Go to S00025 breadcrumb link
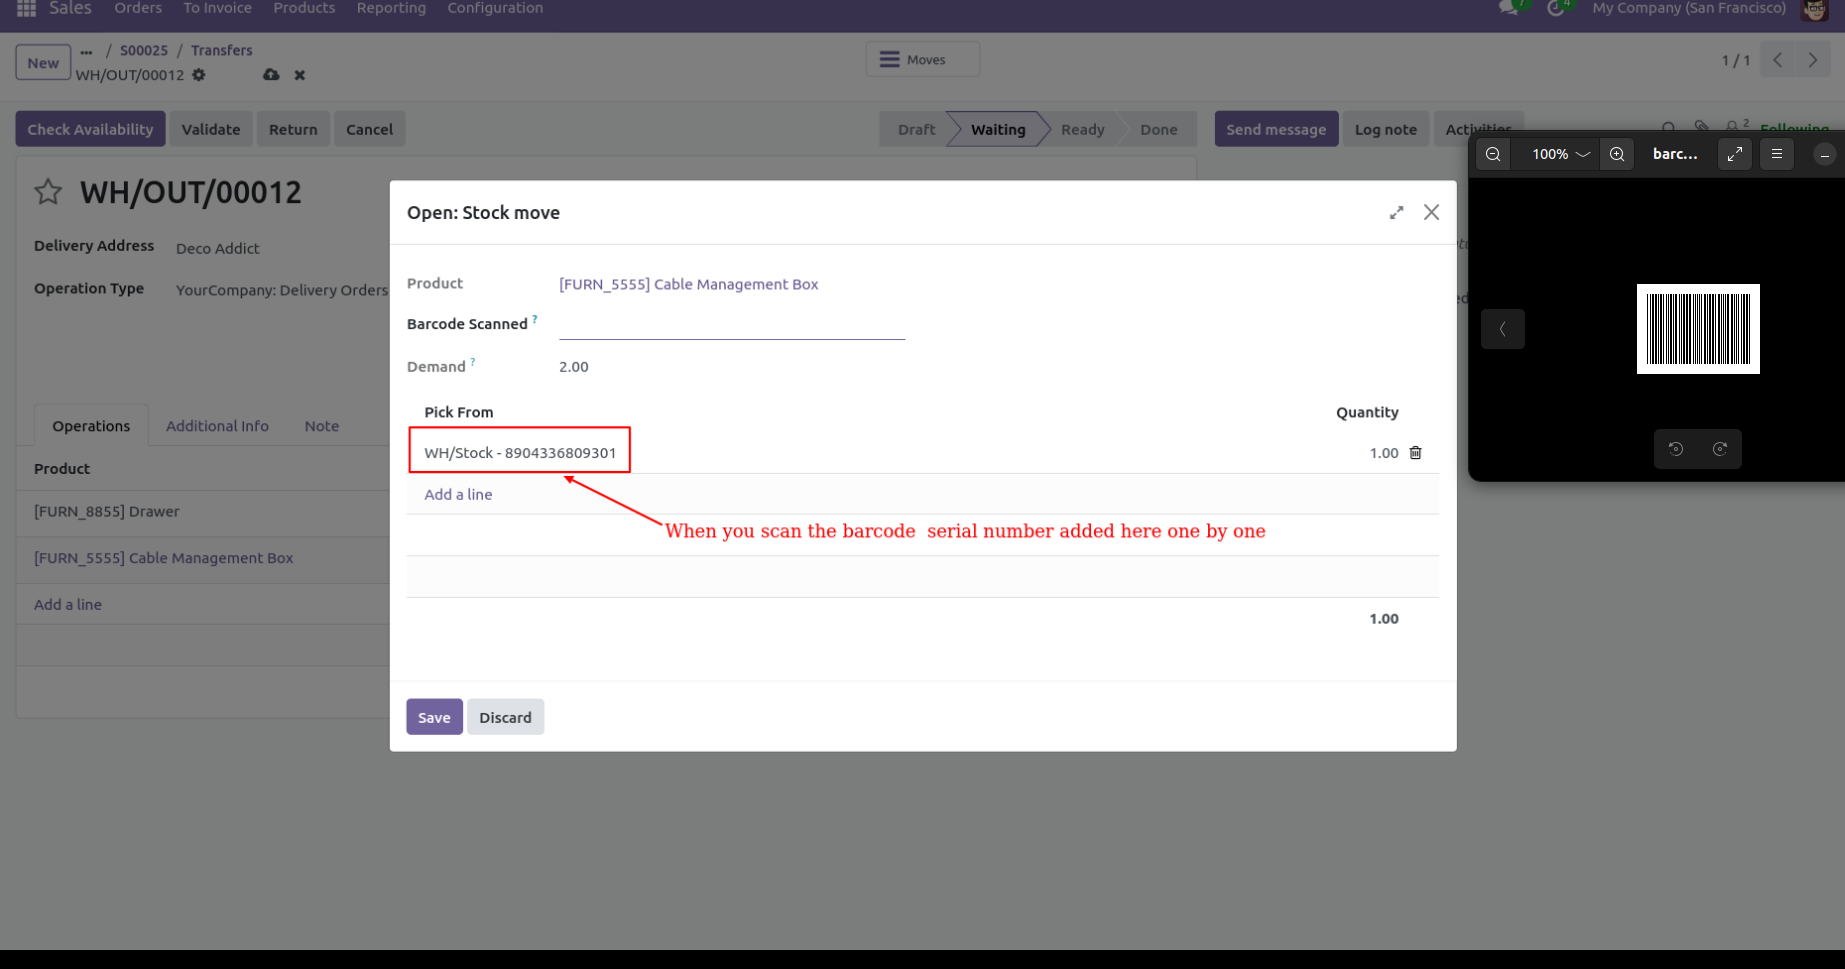The width and height of the screenshot is (1845, 969). (144, 50)
